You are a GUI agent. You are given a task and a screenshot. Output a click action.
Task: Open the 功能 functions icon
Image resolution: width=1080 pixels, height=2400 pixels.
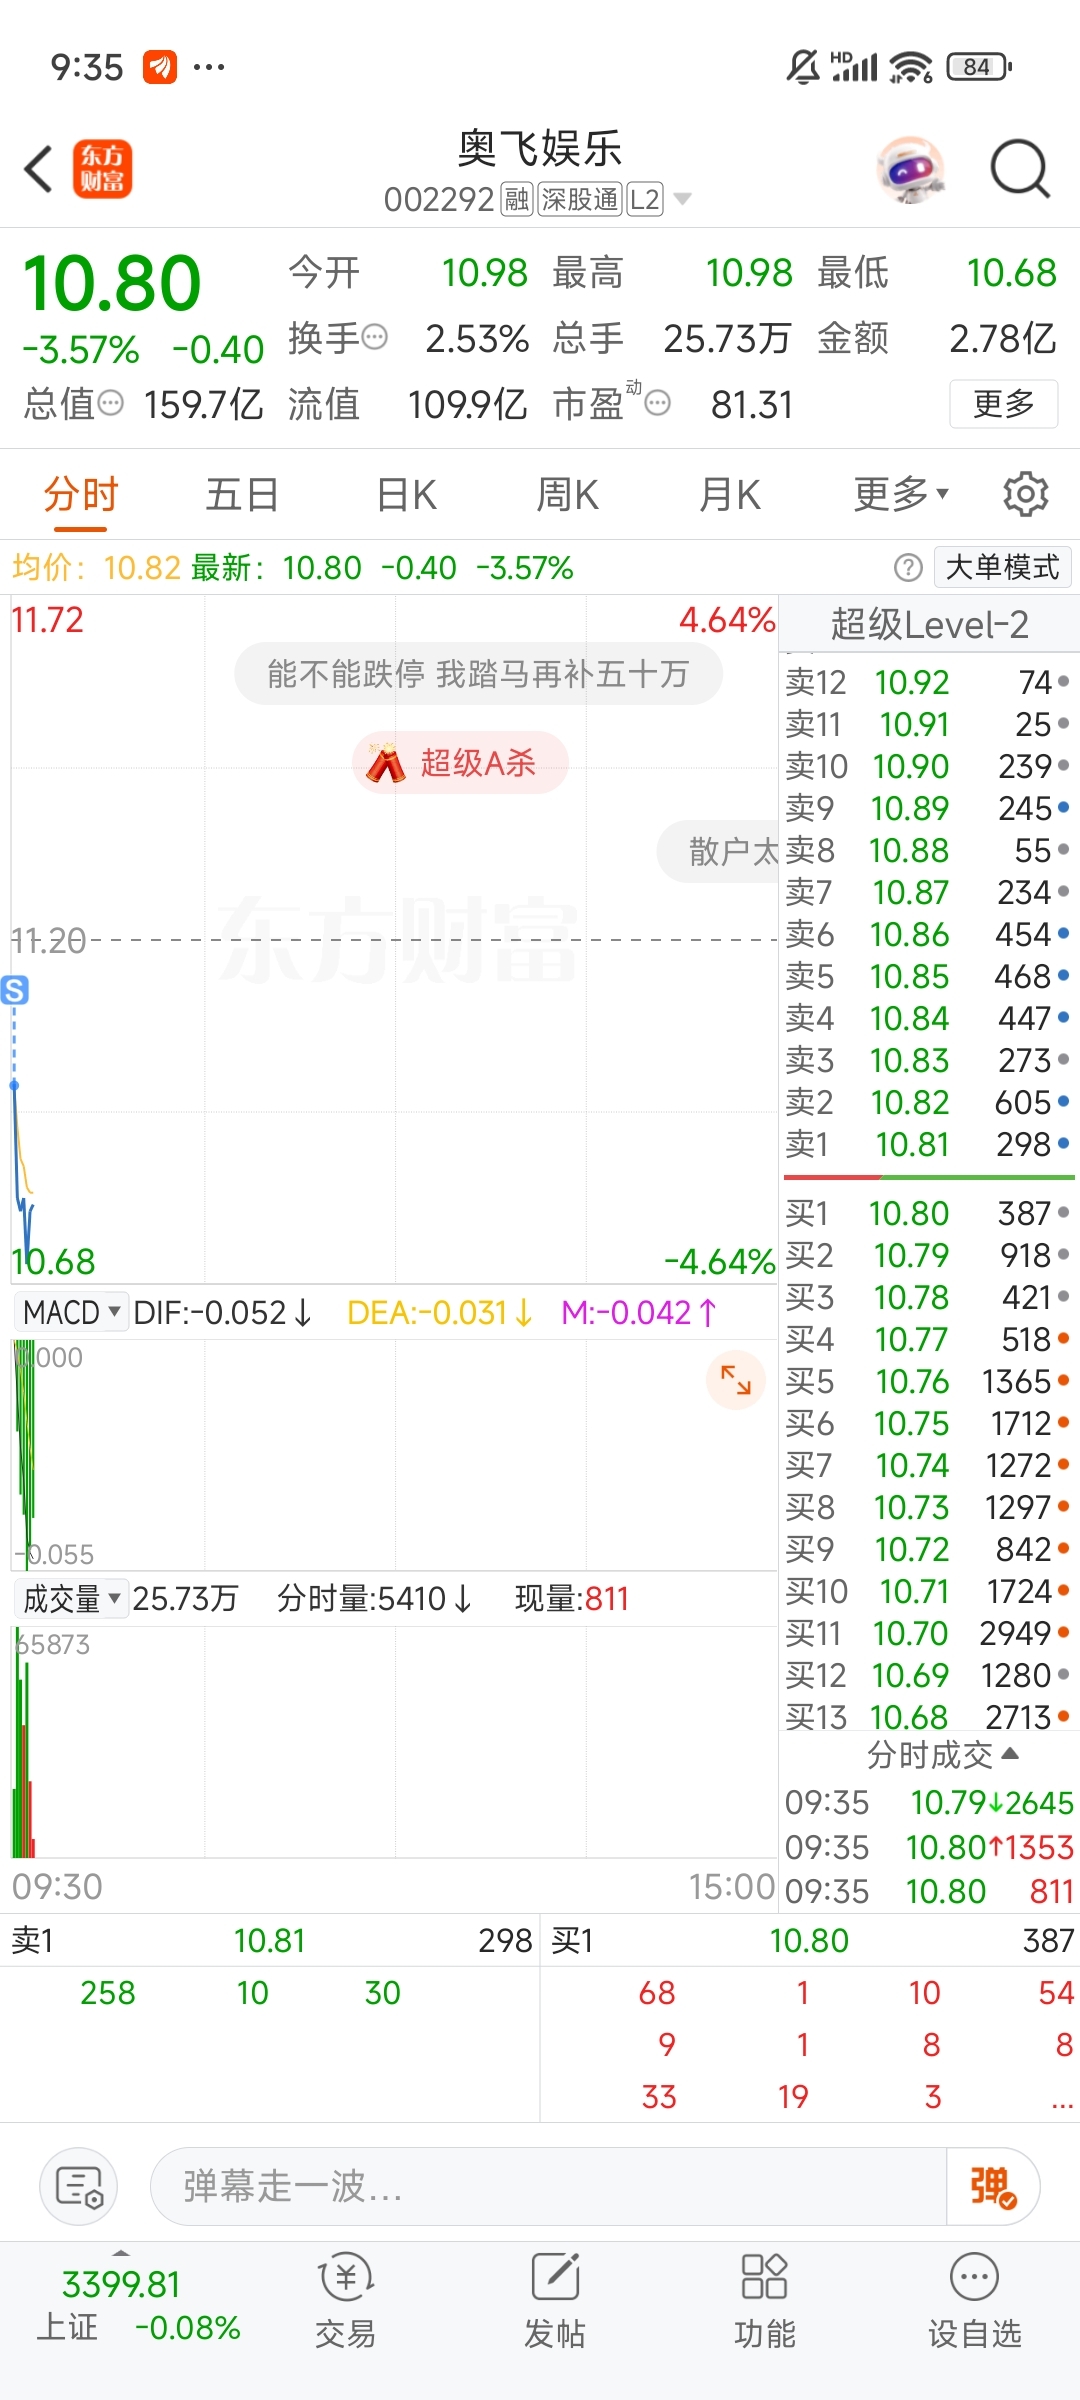(x=765, y=2300)
